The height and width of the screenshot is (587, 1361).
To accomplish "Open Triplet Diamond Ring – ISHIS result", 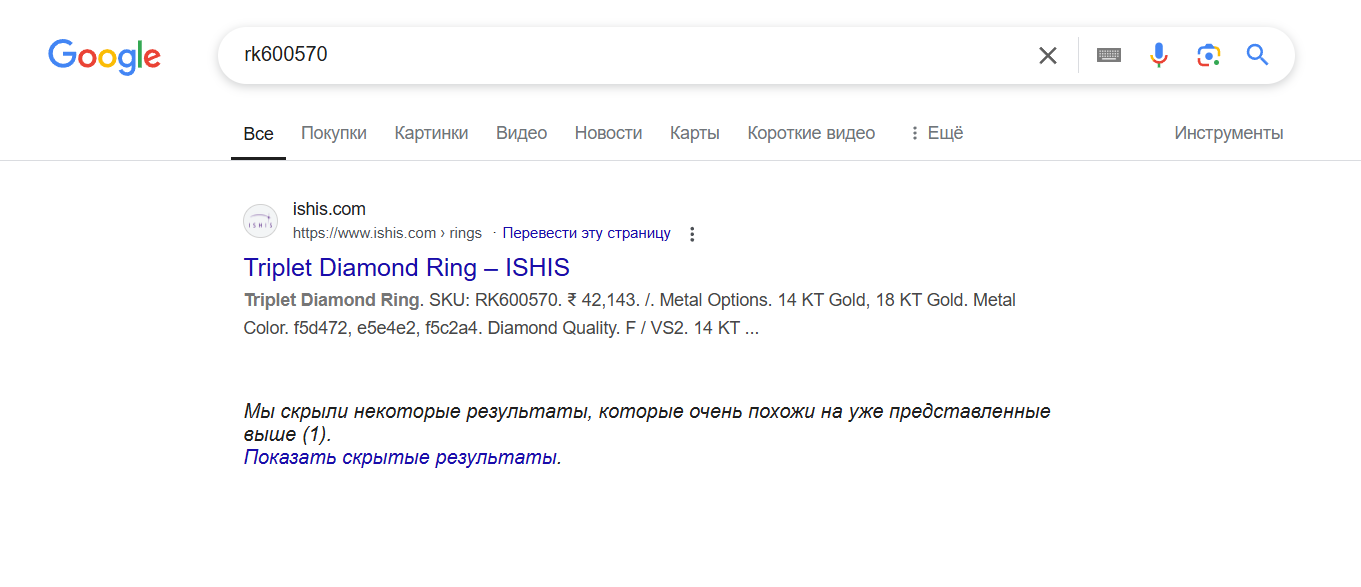I will click(406, 268).
